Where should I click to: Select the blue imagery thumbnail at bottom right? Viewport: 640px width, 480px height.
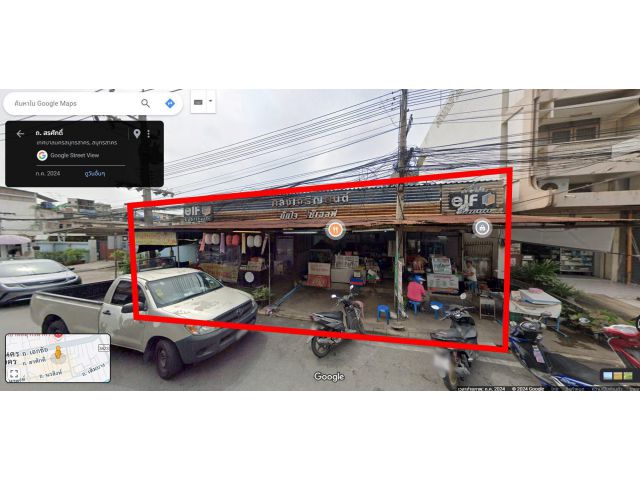tap(608, 376)
